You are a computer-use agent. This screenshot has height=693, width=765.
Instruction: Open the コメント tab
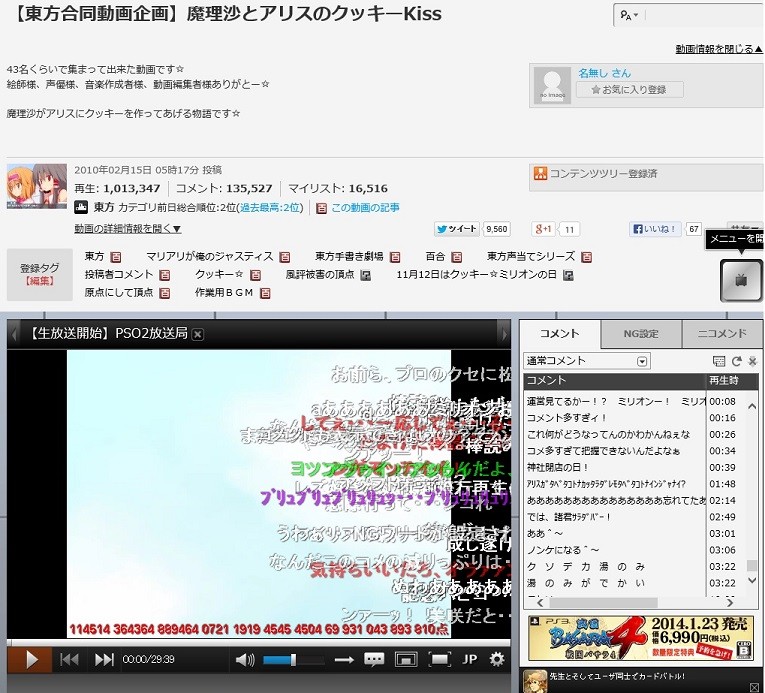560,333
